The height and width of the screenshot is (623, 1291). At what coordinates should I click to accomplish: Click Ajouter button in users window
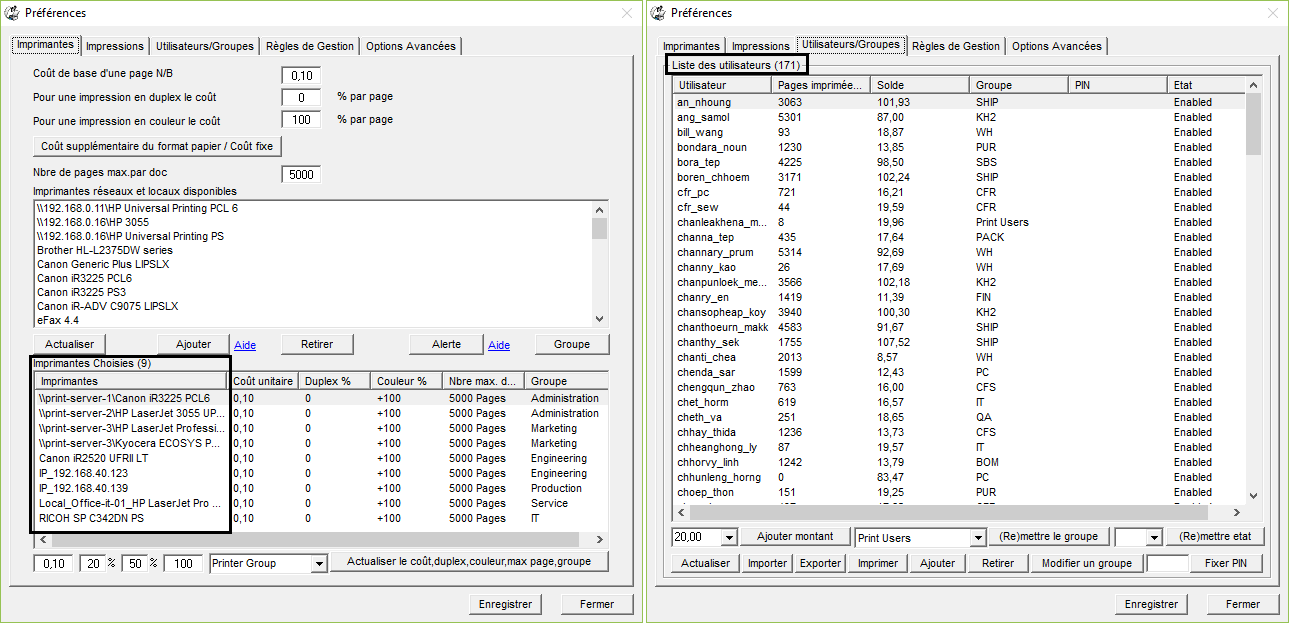937,563
